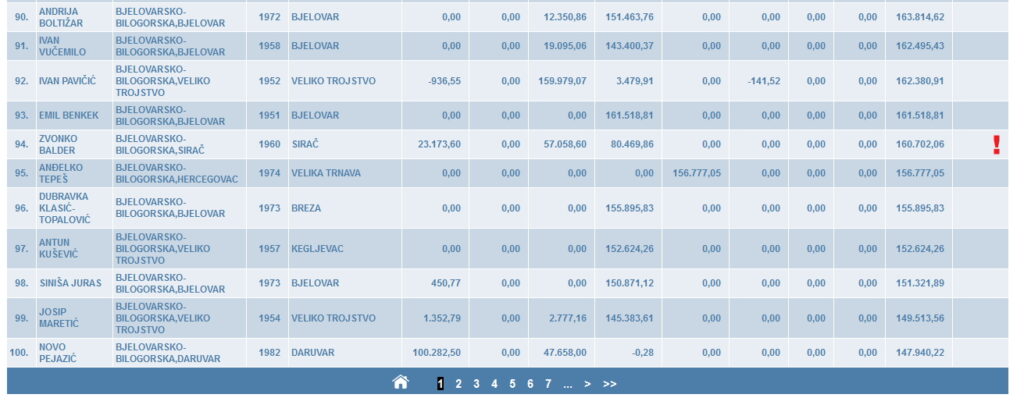Click the total 163.814,62 in row 90
Image resolution: width=1024 pixels, height=405 pixels.
(920, 17)
